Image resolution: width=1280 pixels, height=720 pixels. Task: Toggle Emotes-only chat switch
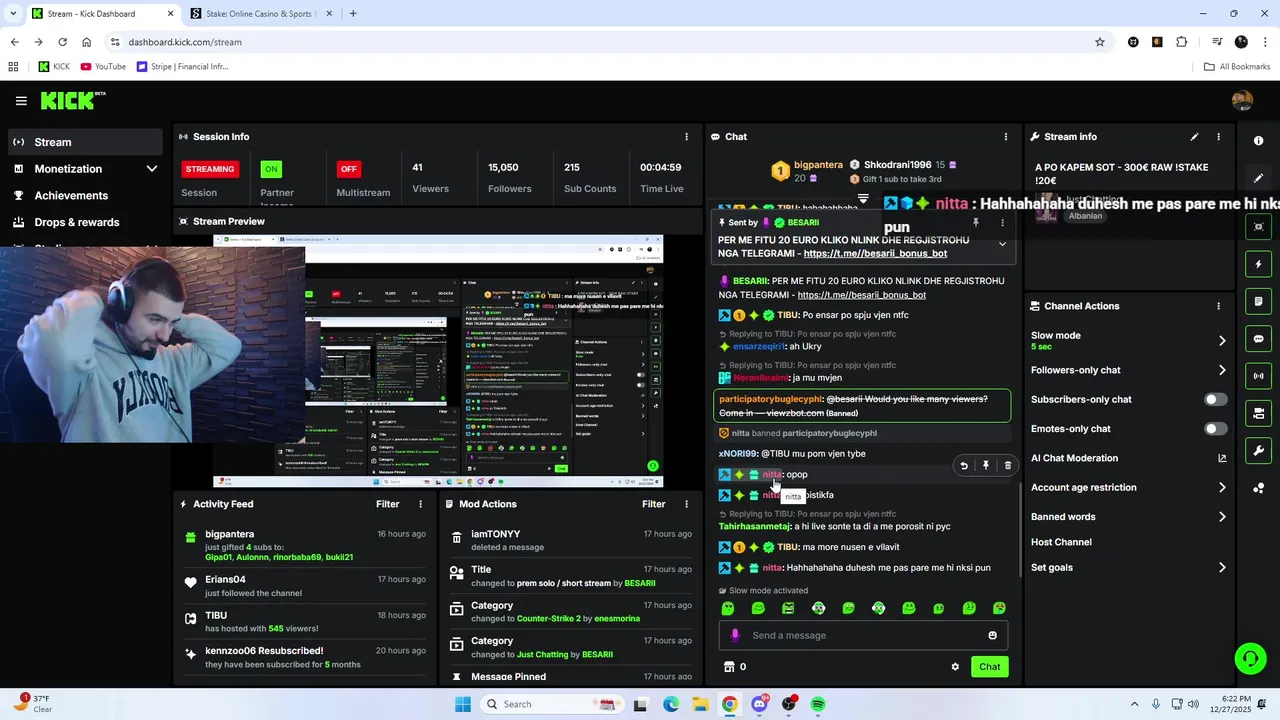[x=1215, y=429]
